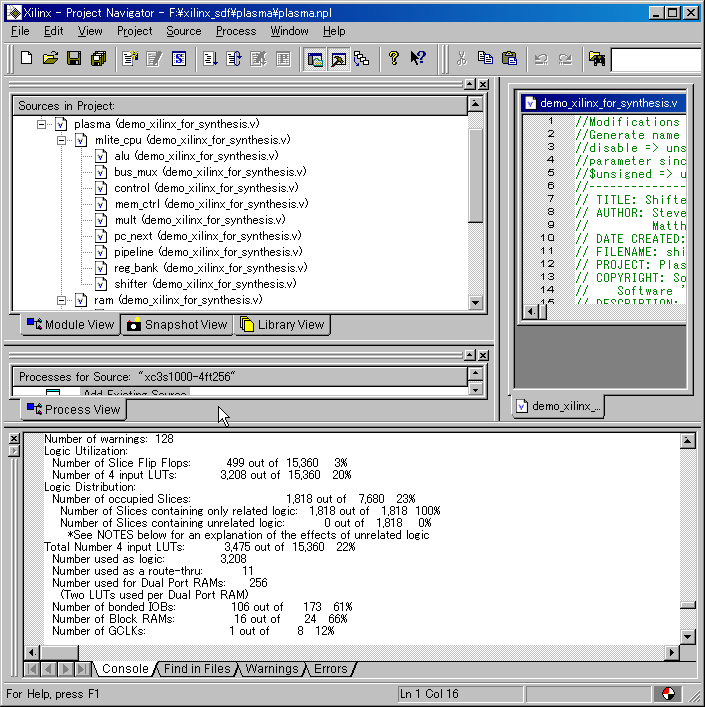705x707 pixels.
Task: Click the console last-tab navigation arrow
Action: click(x=82, y=669)
